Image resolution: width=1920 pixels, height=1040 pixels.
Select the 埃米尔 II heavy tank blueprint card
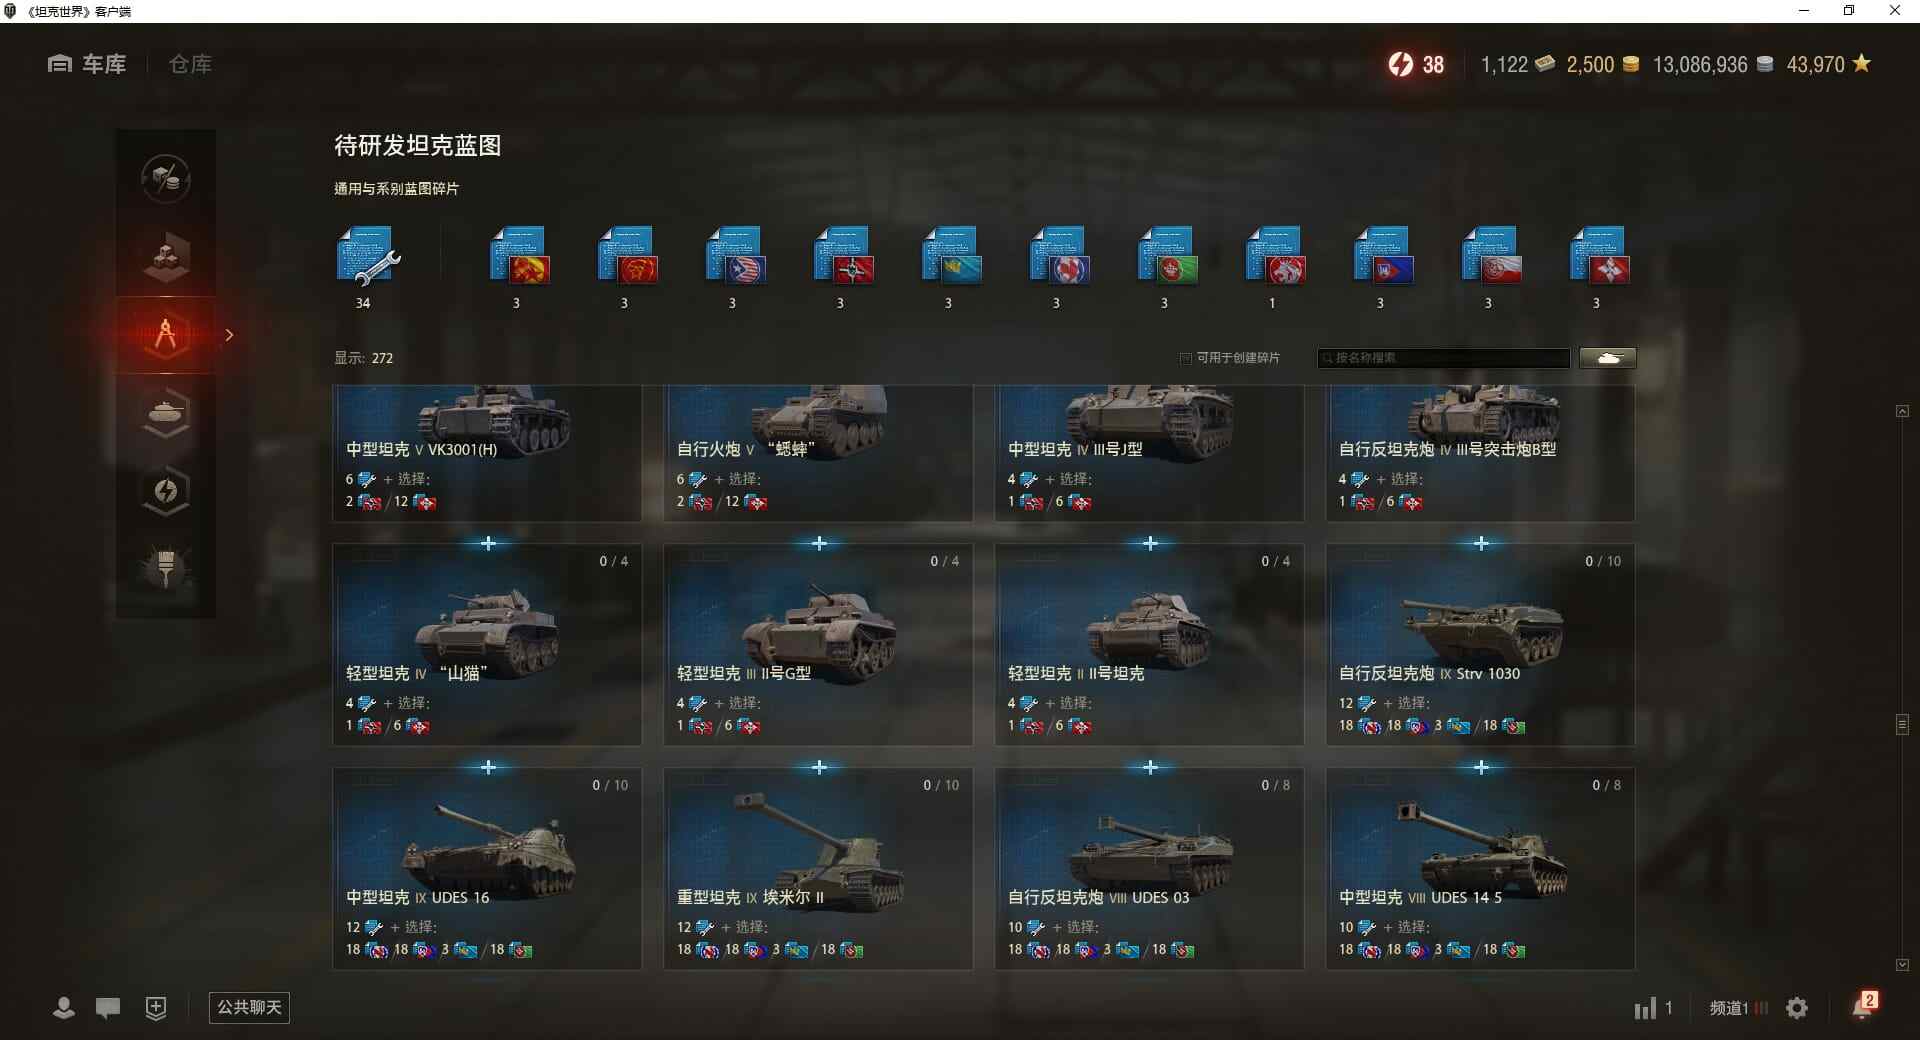coord(818,868)
